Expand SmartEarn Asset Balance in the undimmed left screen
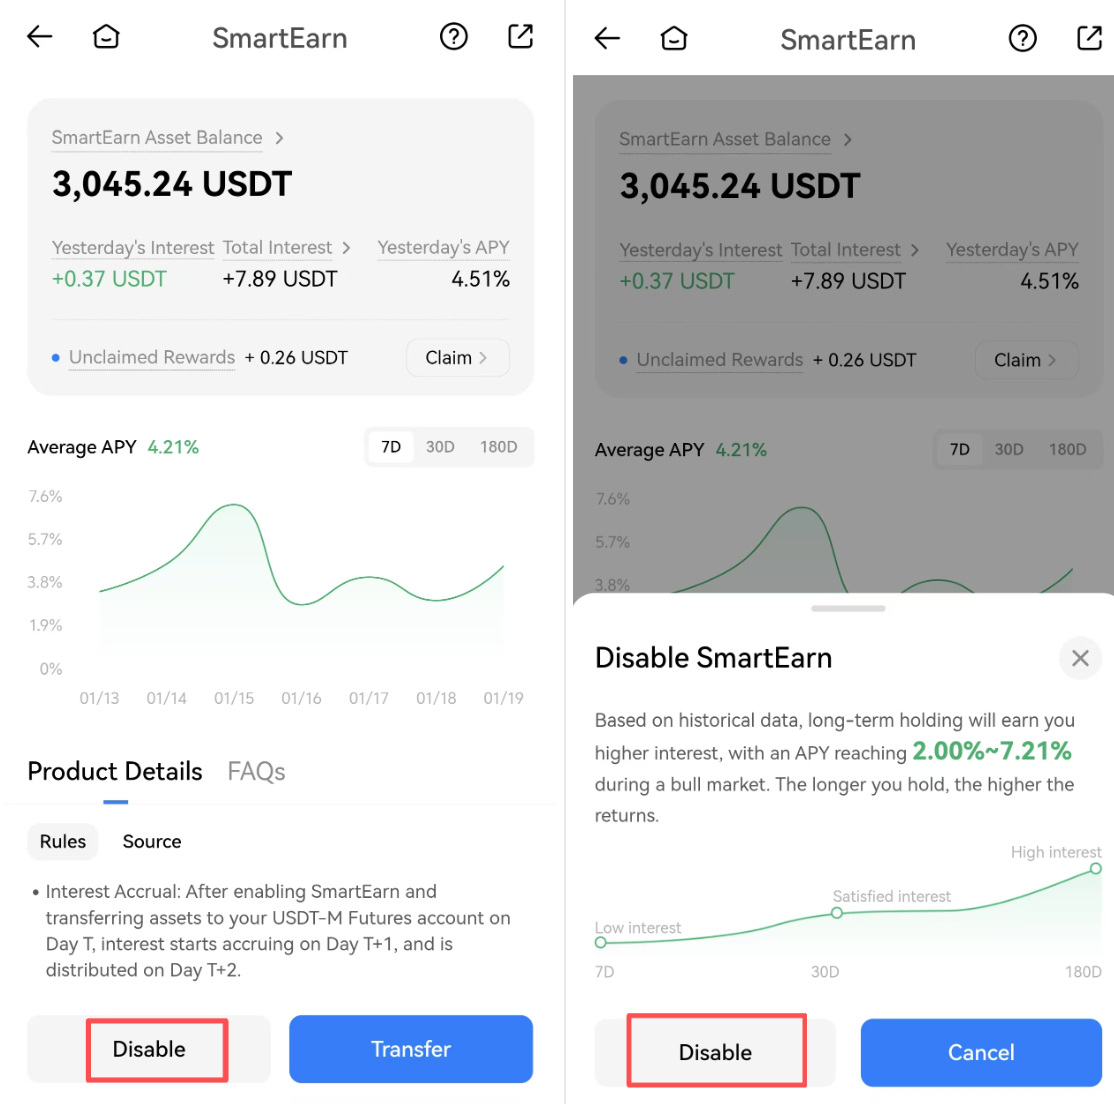This screenshot has width=1114, height=1104. [167, 138]
